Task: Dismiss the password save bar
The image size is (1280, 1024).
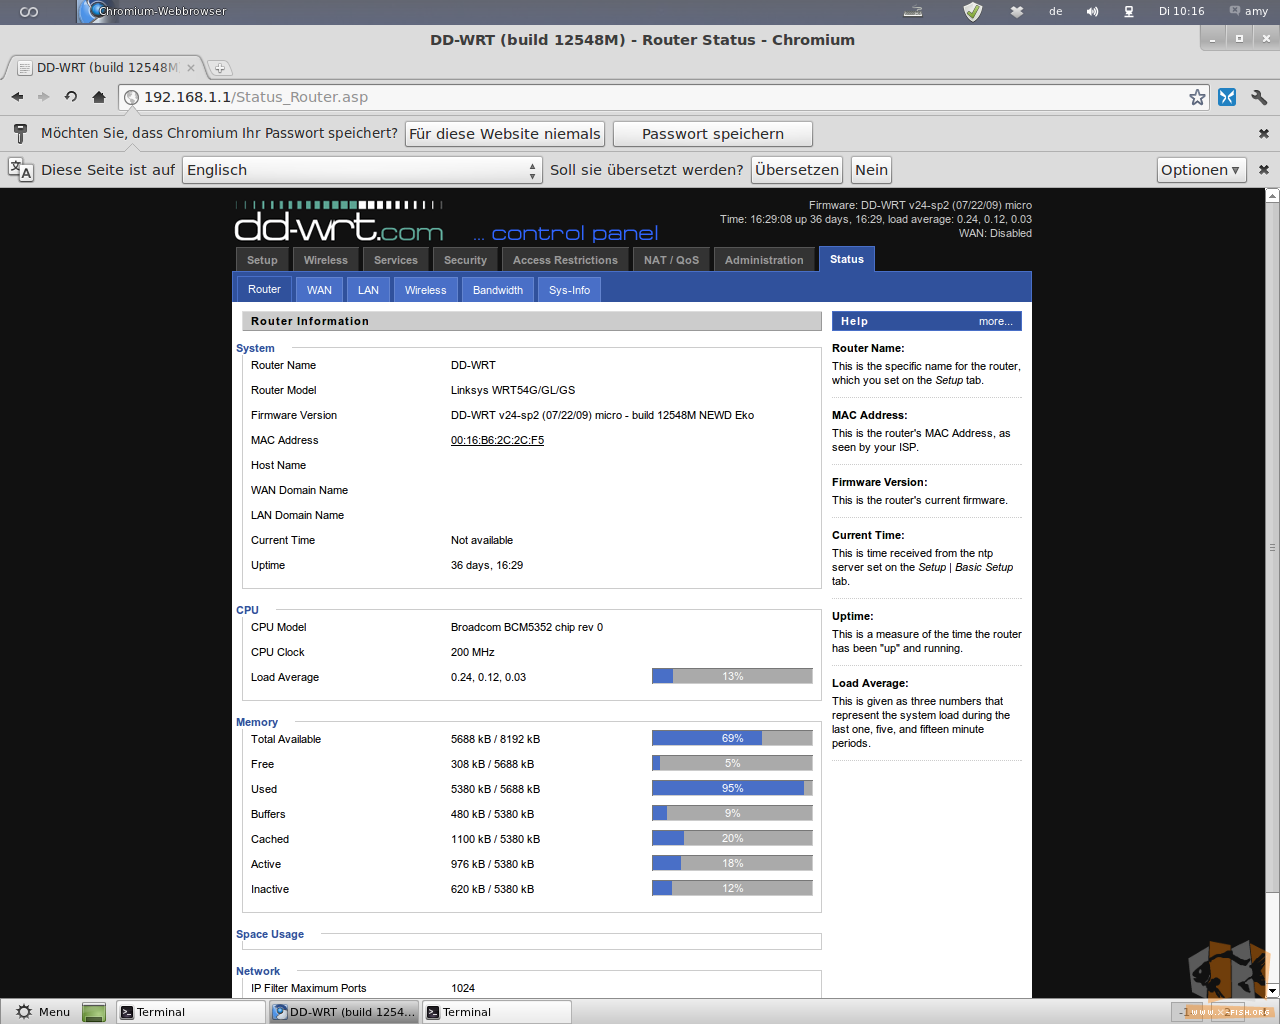Action: coord(1264,134)
